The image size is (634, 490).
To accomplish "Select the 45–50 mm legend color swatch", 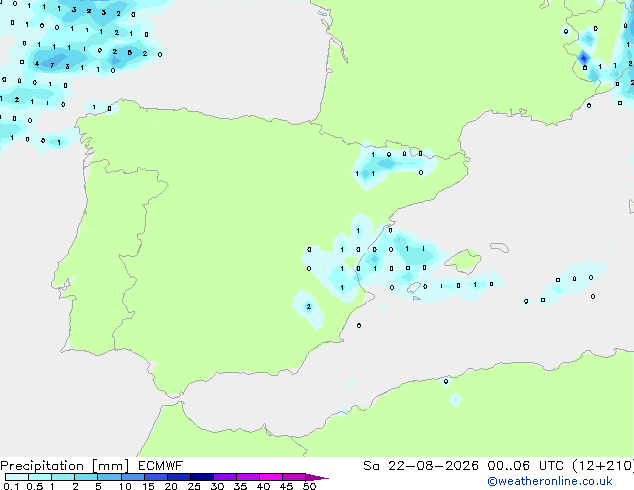I will tap(294, 477).
